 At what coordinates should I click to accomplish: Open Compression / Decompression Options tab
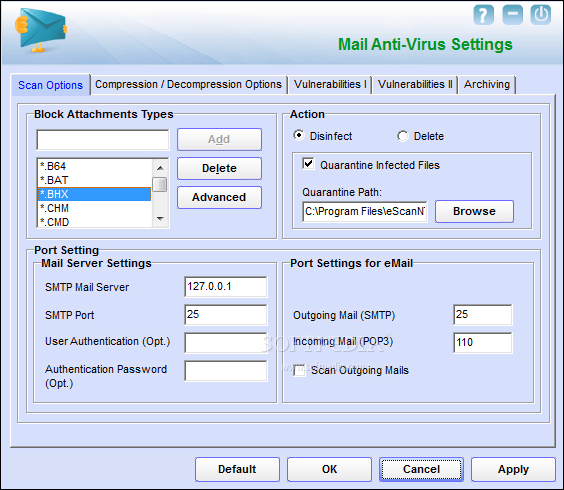pos(188,85)
